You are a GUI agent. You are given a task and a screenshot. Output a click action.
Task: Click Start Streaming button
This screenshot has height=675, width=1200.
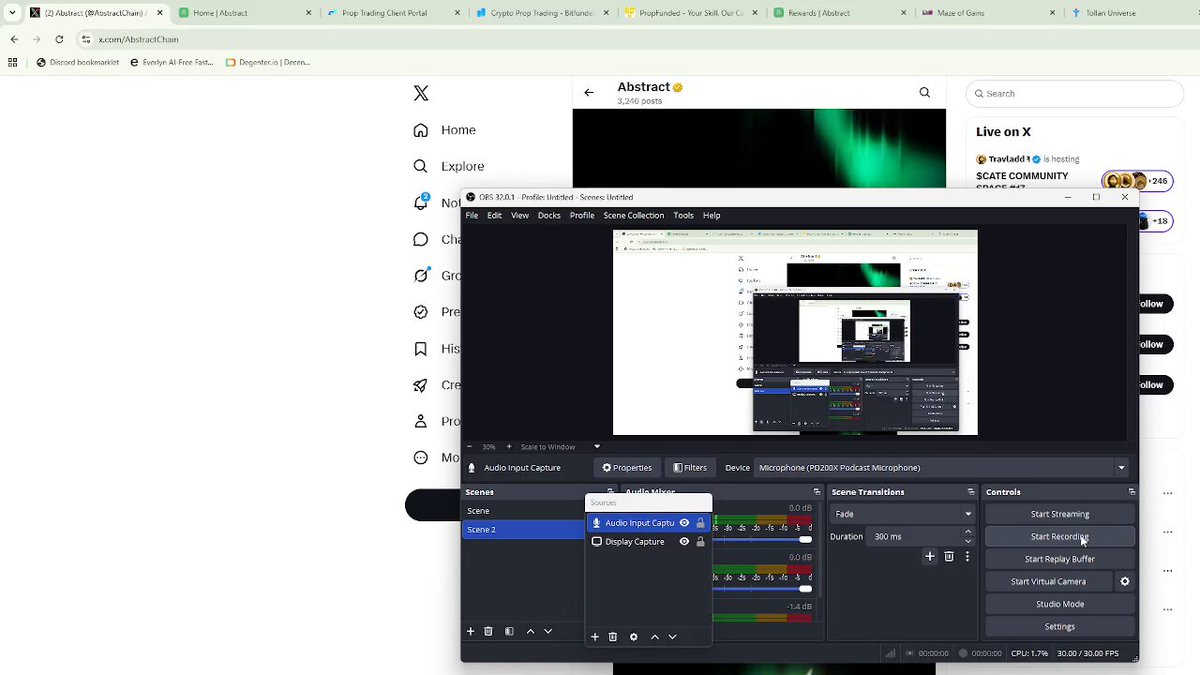tap(1060, 514)
